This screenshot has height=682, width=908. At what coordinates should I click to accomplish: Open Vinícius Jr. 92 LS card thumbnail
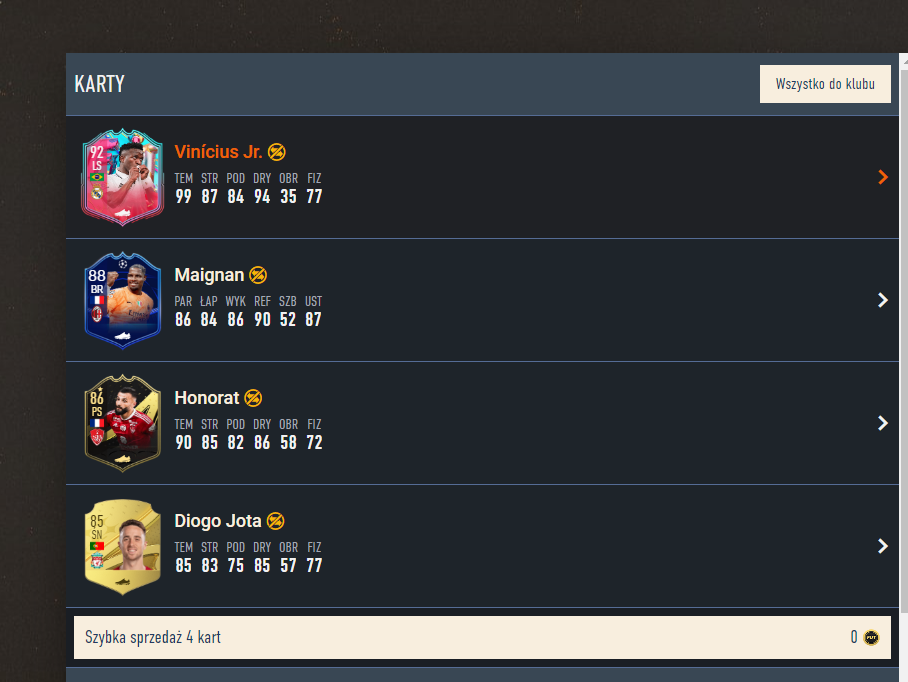tap(122, 177)
